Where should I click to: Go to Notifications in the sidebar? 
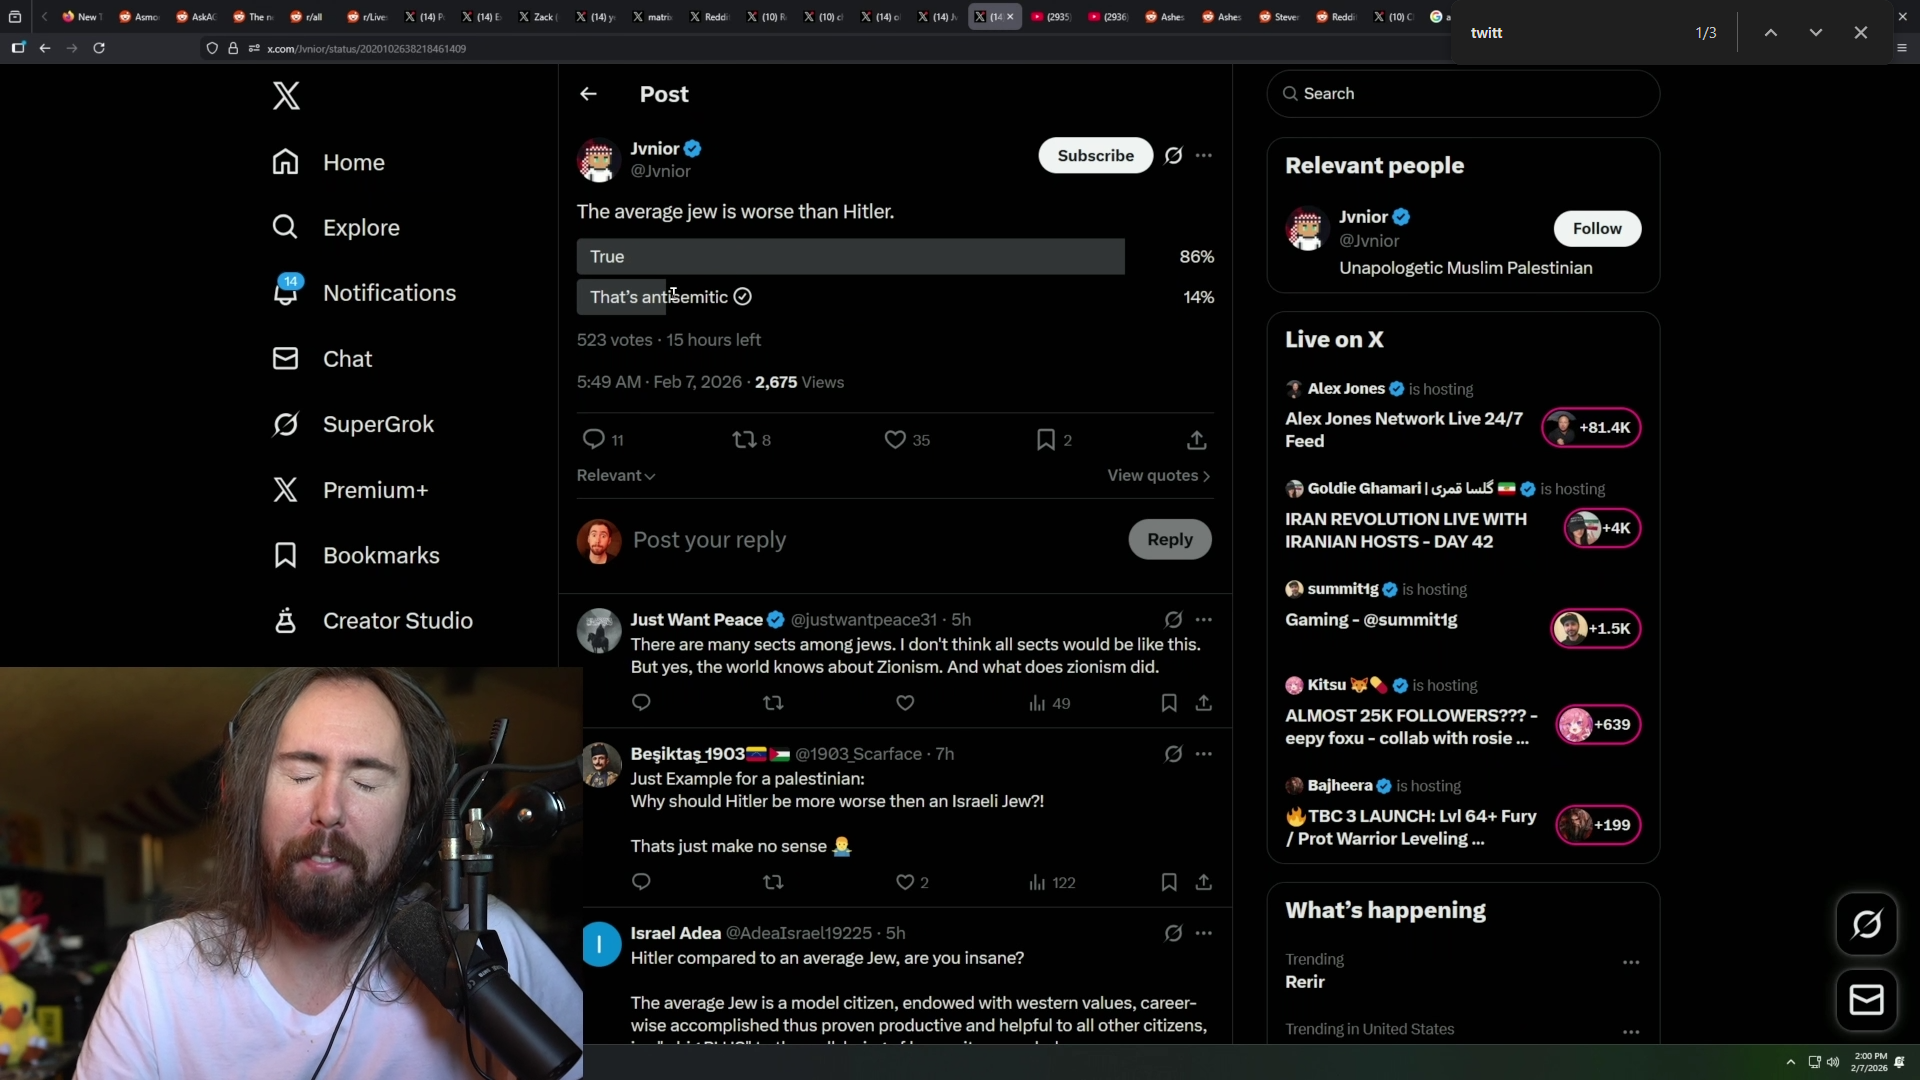click(388, 293)
